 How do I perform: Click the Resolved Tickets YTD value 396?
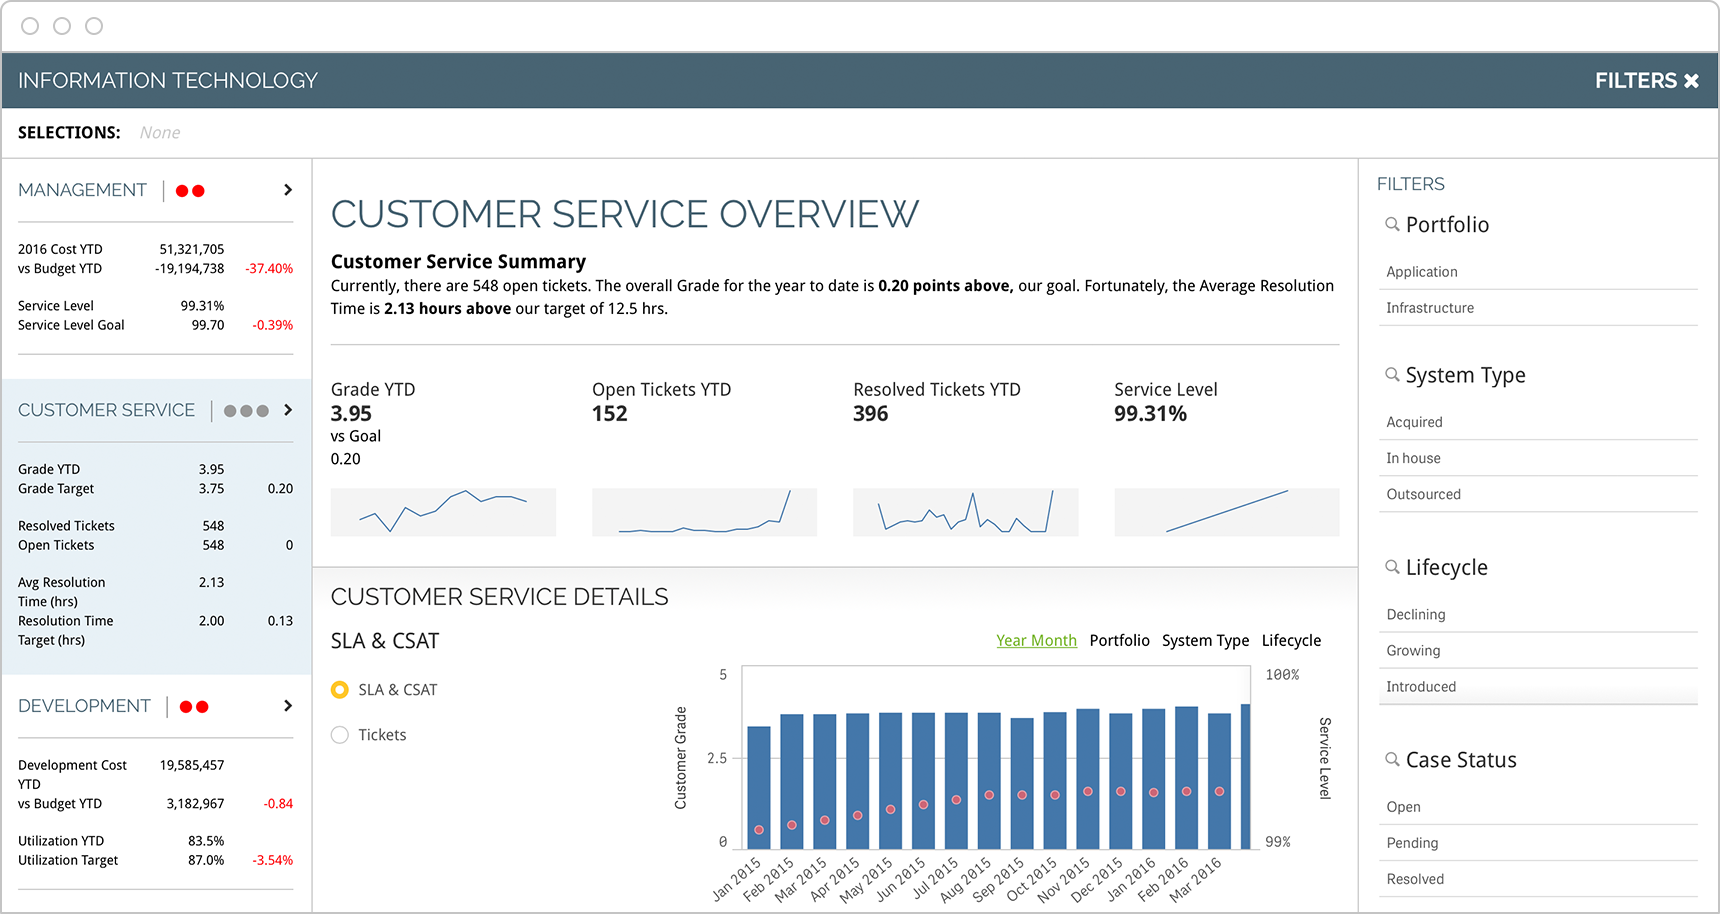(871, 414)
